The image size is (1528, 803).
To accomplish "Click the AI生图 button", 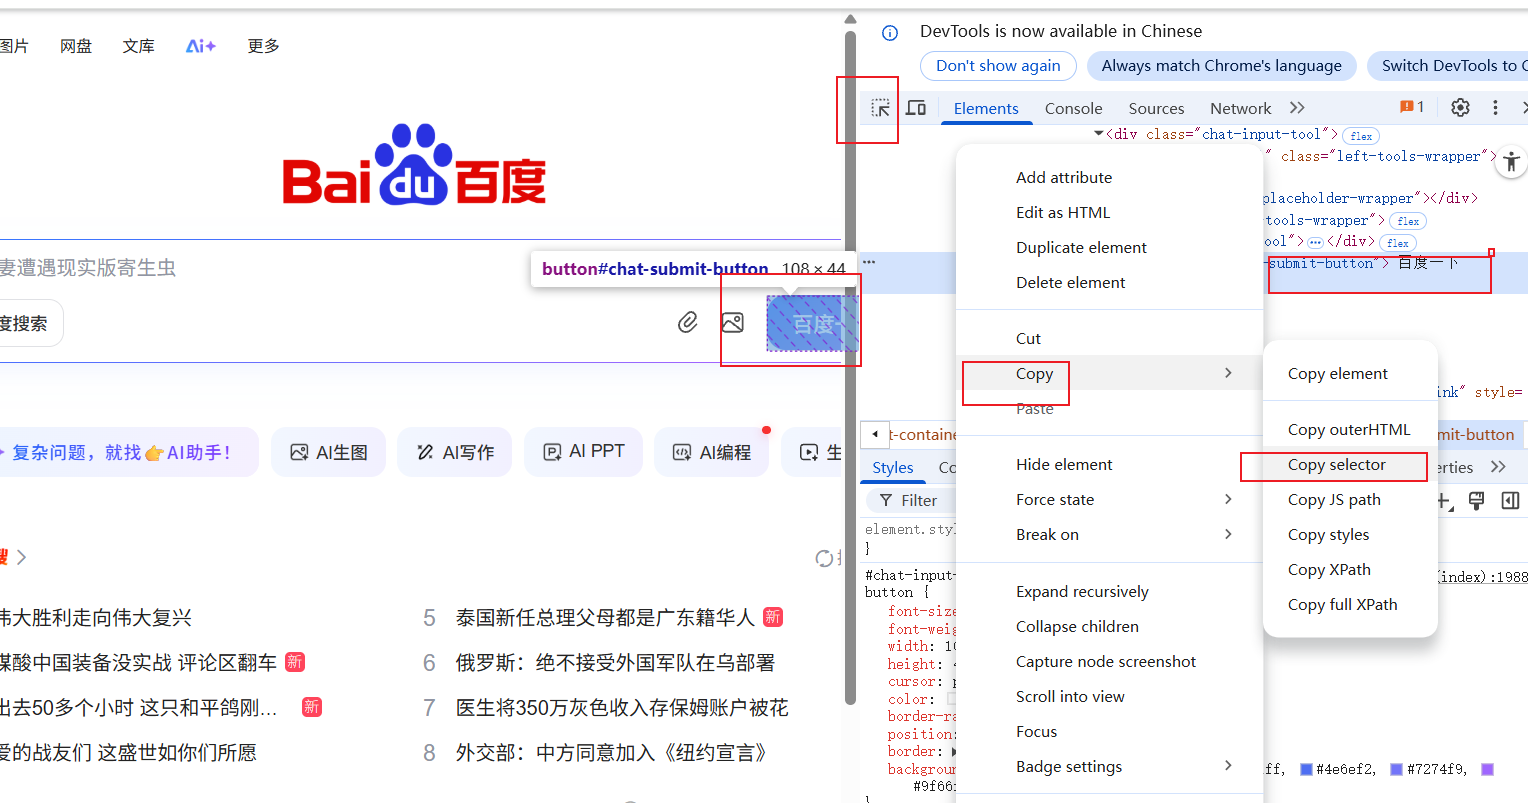I will click(329, 452).
